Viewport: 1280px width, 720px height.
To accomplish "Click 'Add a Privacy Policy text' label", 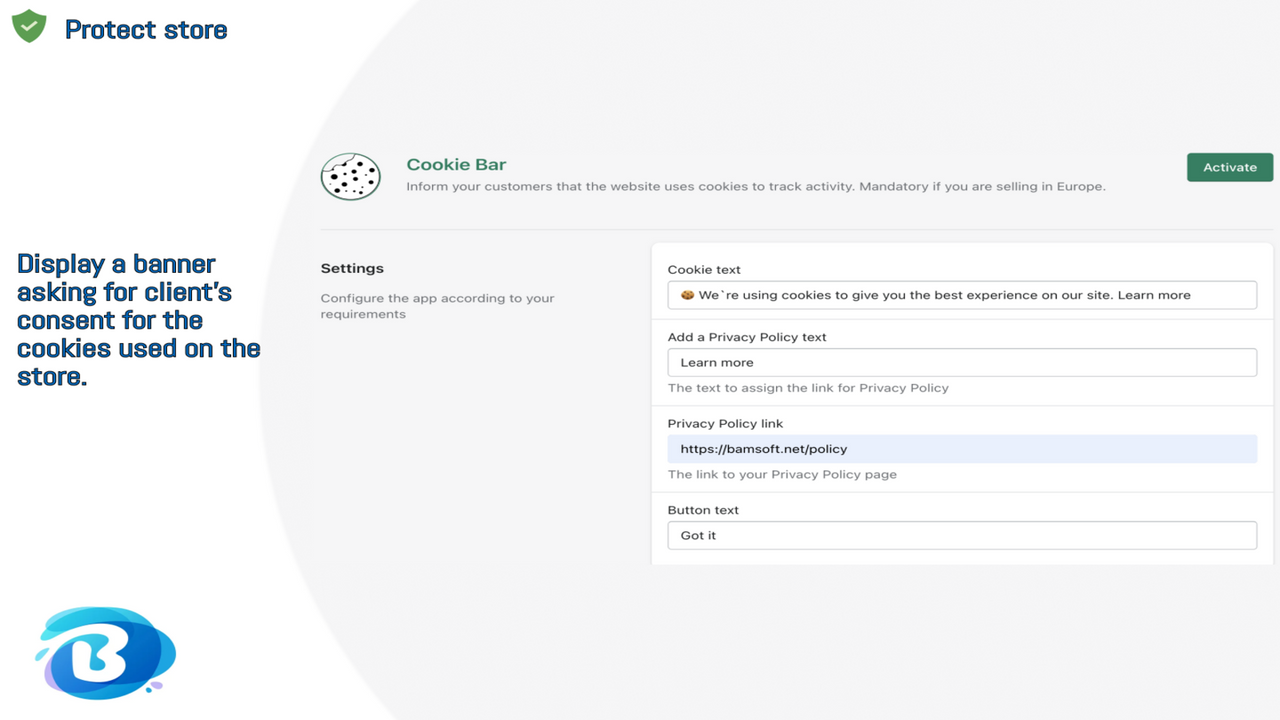I will pos(747,337).
